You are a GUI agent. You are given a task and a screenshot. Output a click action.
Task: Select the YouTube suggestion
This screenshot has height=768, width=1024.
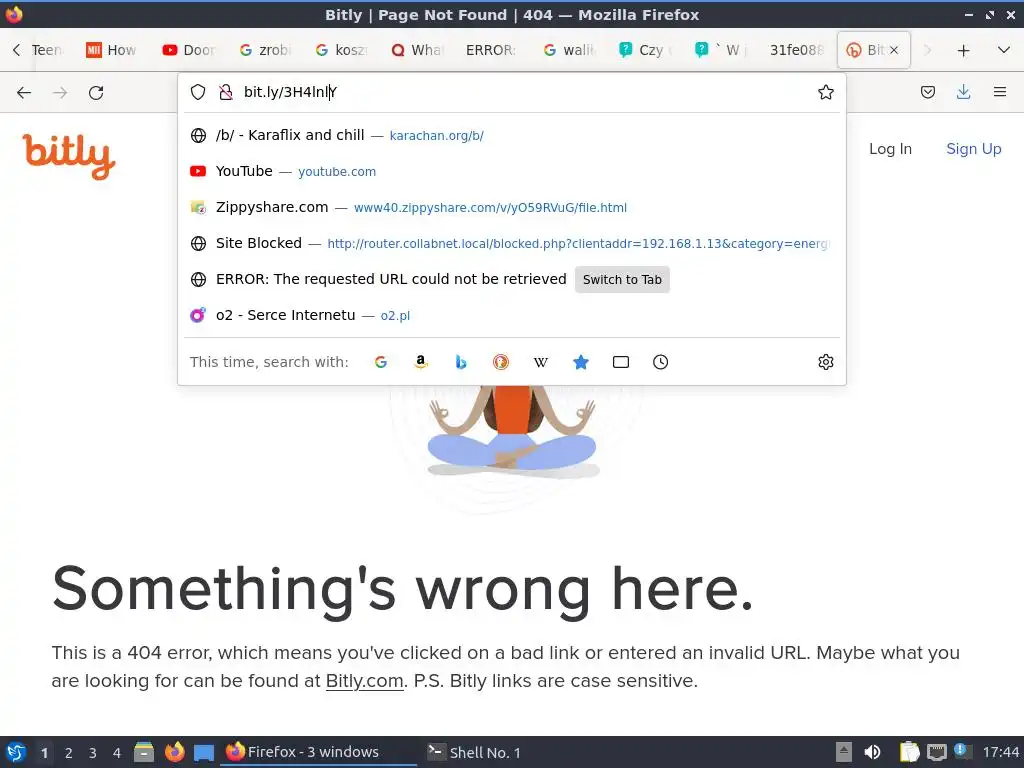[512, 171]
